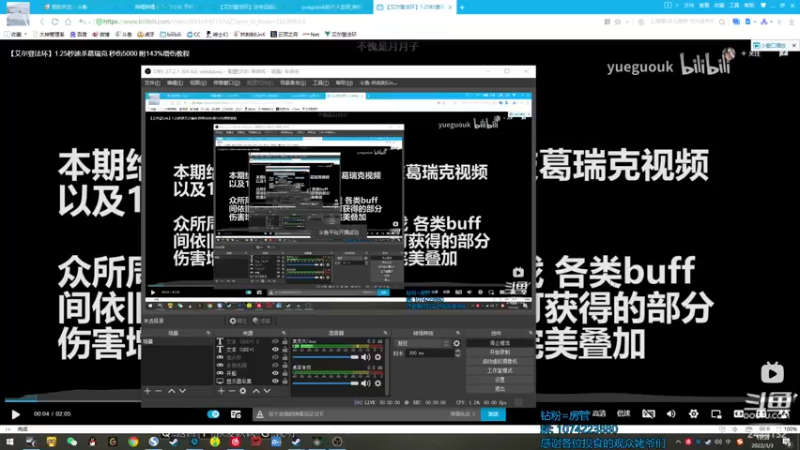Viewport: 800px width, 450px height.
Task: Click the 停止推流 button in OBS
Action: coord(499,343)
